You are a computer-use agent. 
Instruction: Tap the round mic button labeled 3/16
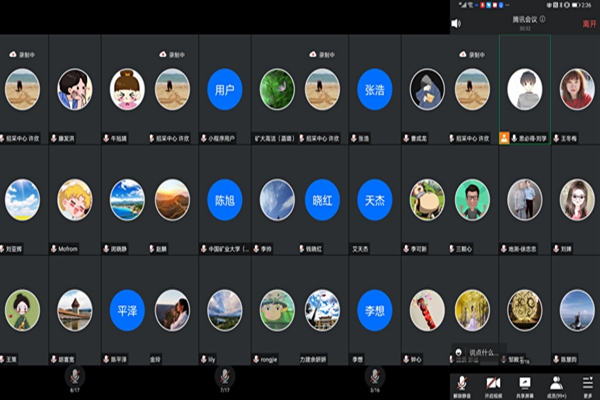coord(375,375)
